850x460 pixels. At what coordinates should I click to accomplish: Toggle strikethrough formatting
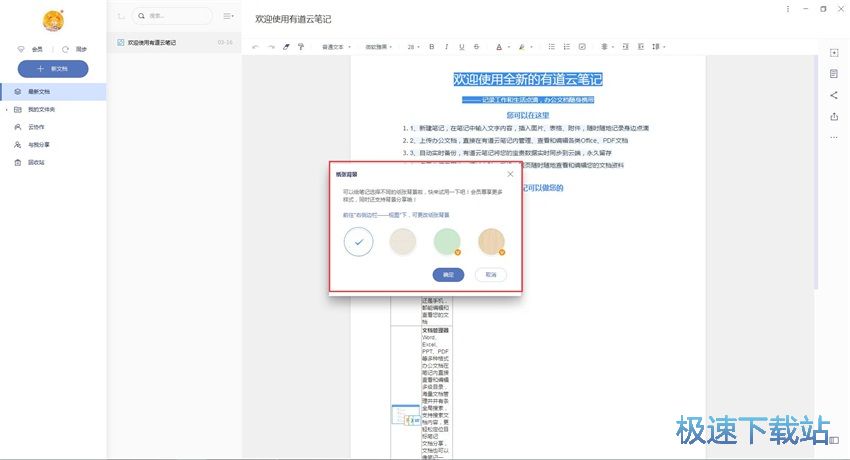pos(476,47)
